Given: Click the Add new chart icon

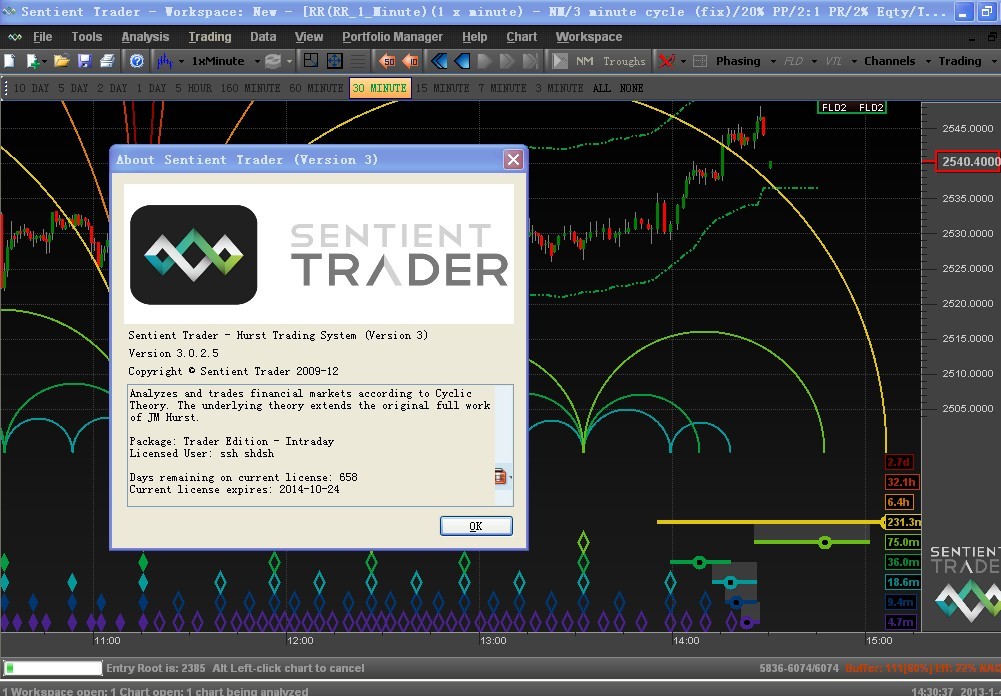Looking at the screenshot, I should pos(33,61).
